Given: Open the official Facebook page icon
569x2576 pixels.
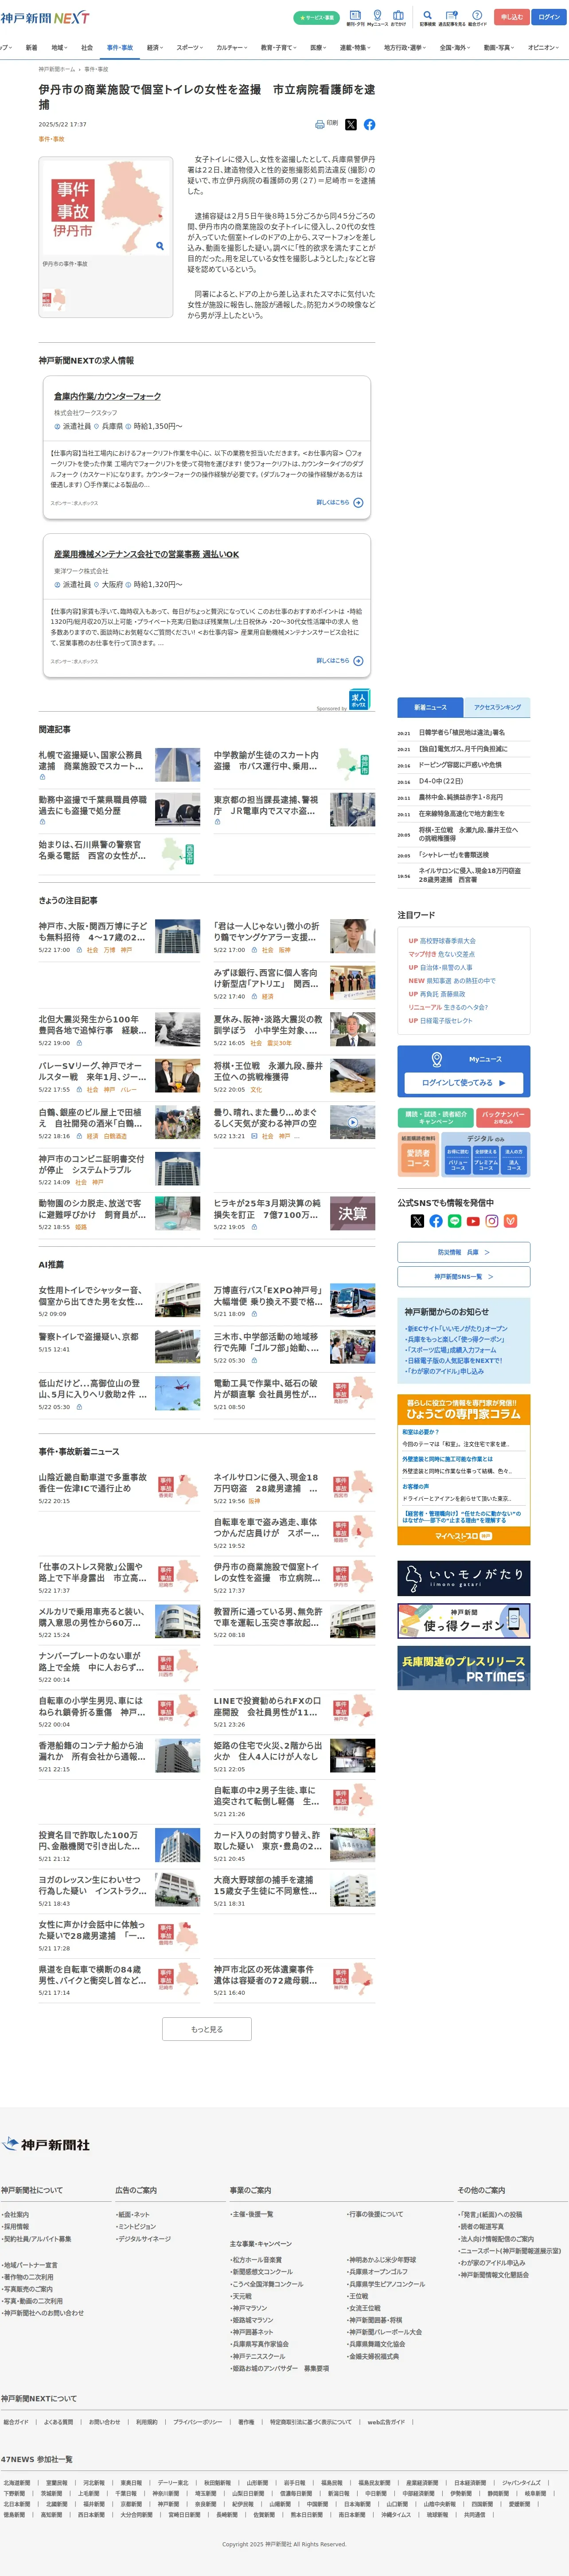Looking at the screenshot, I should click(x=436, y=1221).
